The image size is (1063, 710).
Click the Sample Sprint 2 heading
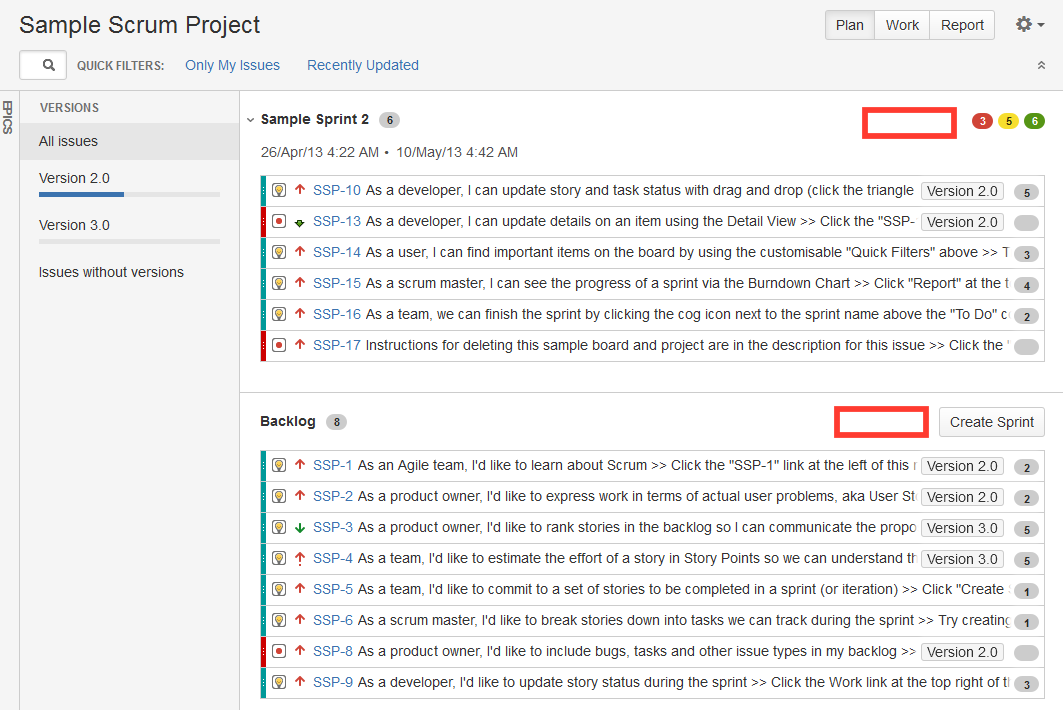pyautogui.click(x=315, y=119)
